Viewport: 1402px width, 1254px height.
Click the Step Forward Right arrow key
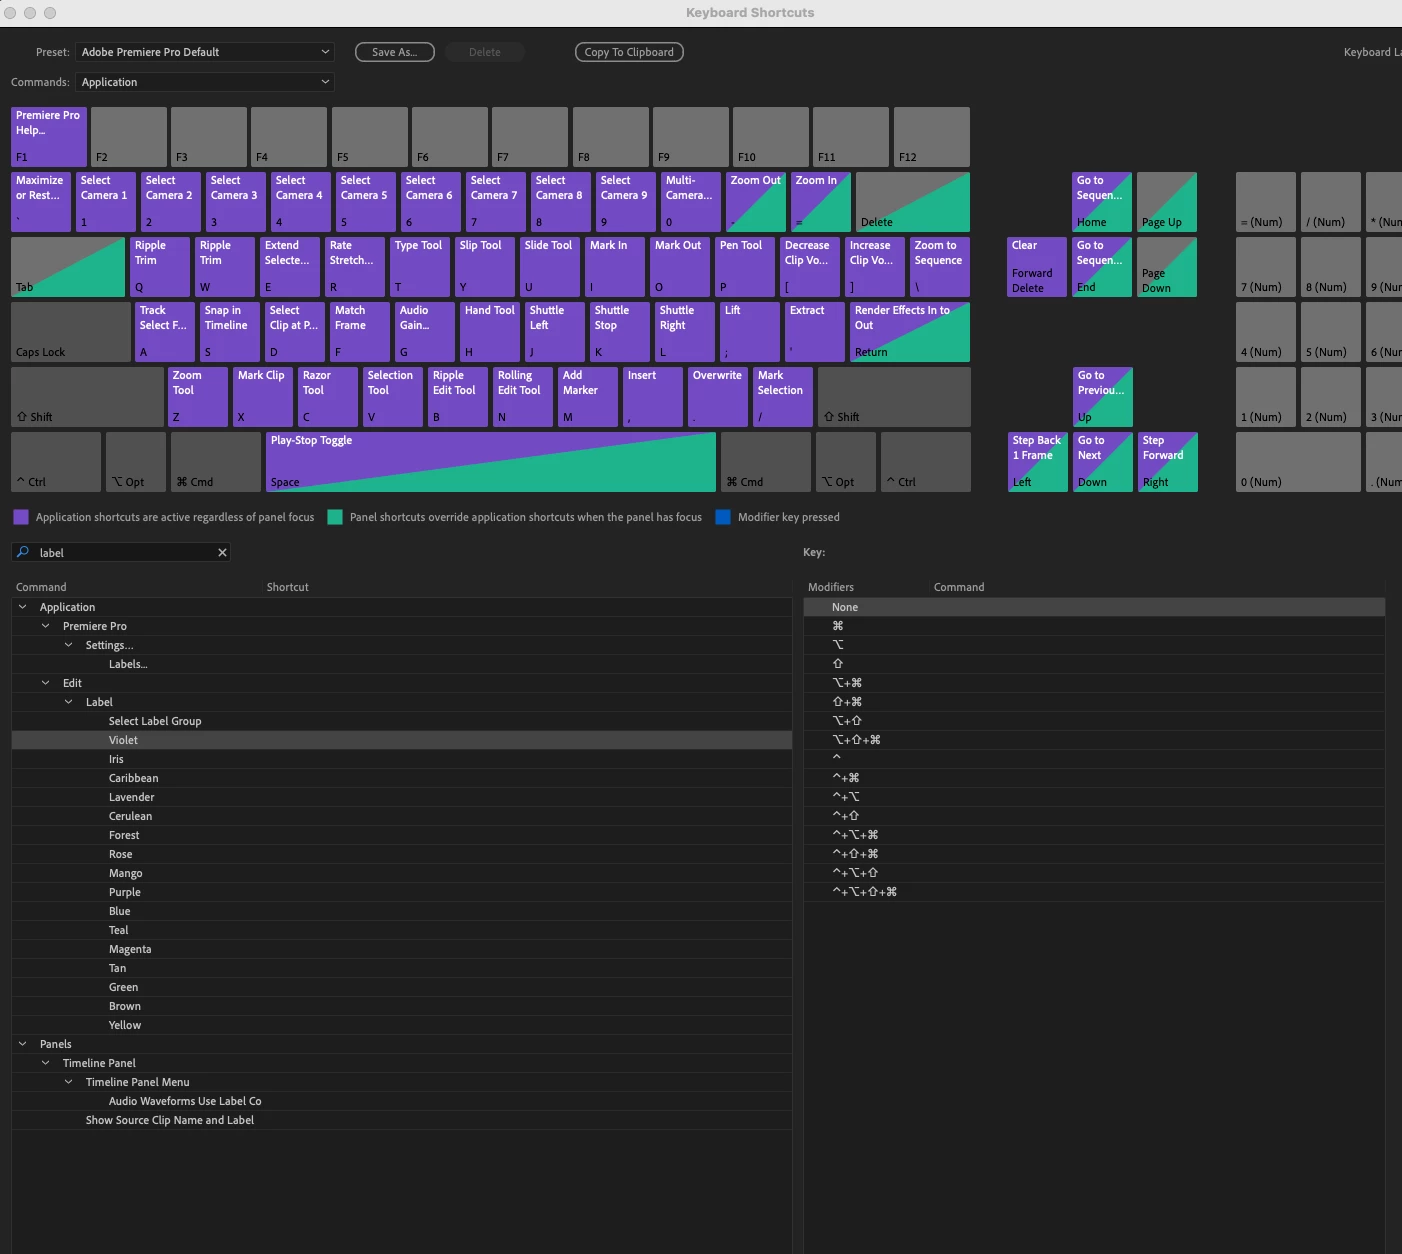tap(1167, 462)
